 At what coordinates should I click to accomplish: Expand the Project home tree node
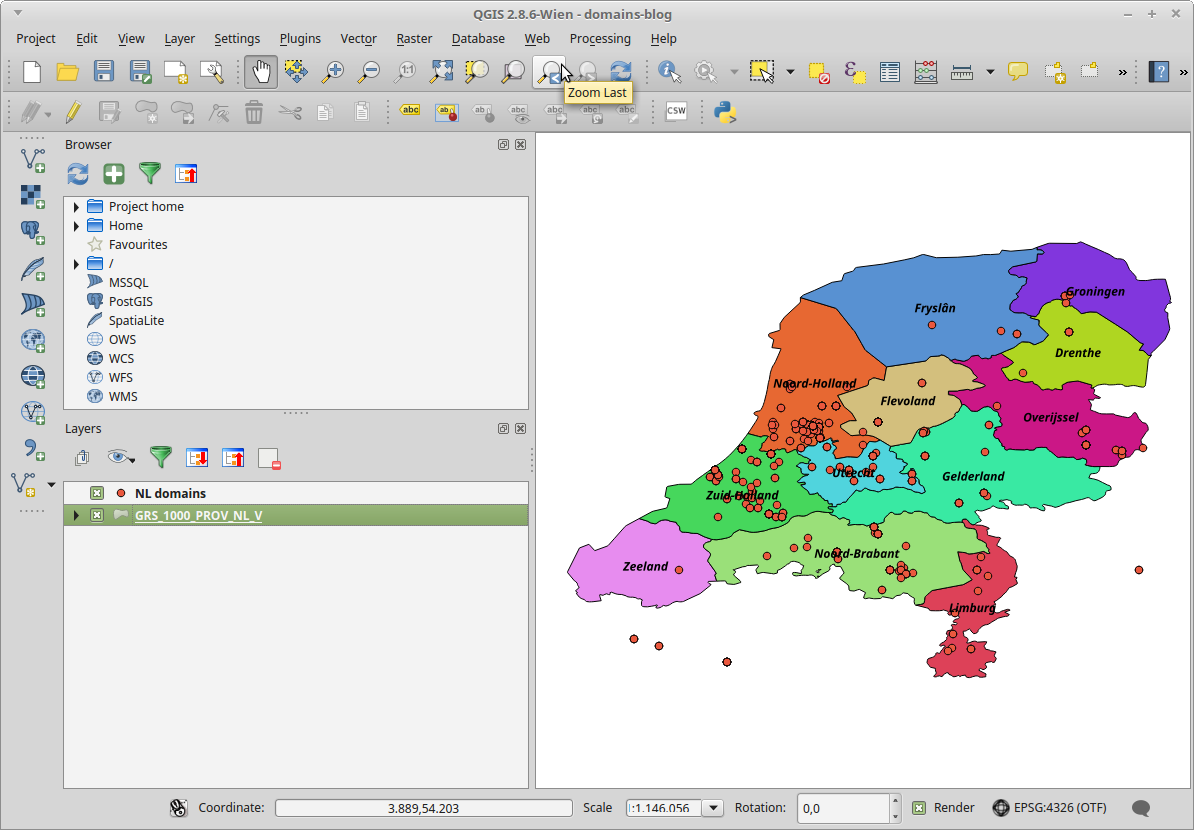click(76, 207)
